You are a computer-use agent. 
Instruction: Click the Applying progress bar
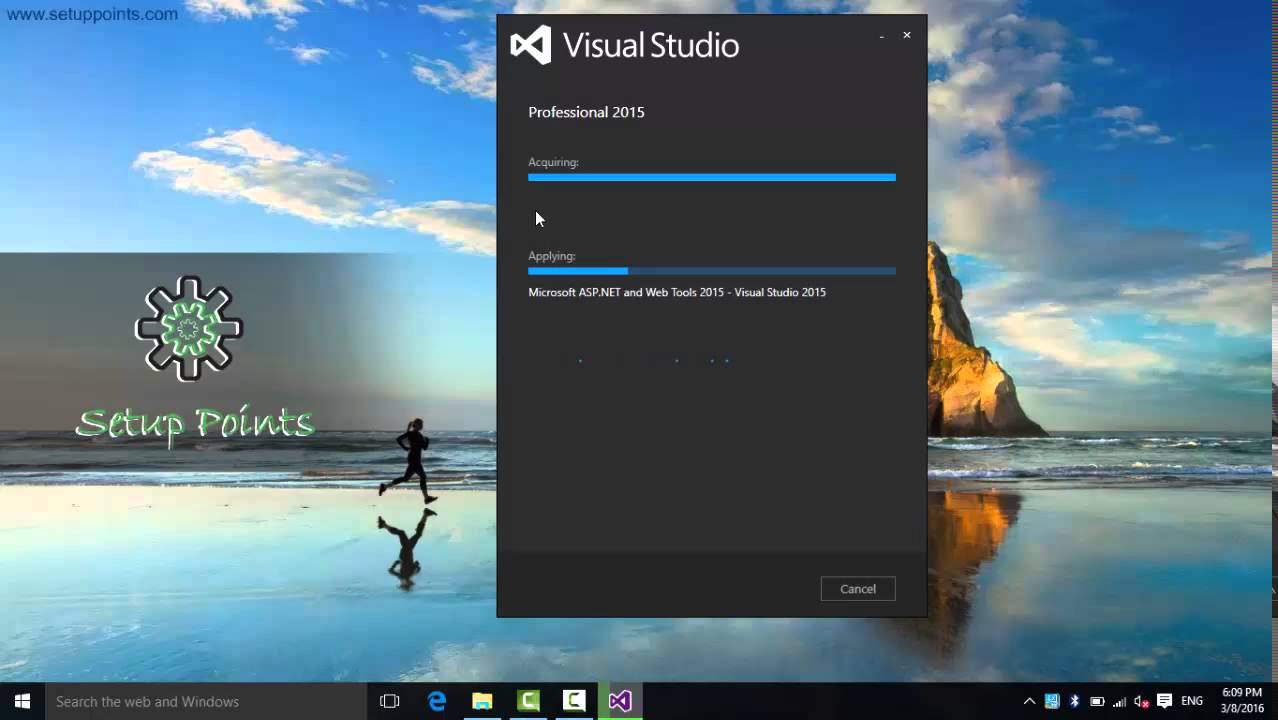pyautogui.click(x=712, y=271)
